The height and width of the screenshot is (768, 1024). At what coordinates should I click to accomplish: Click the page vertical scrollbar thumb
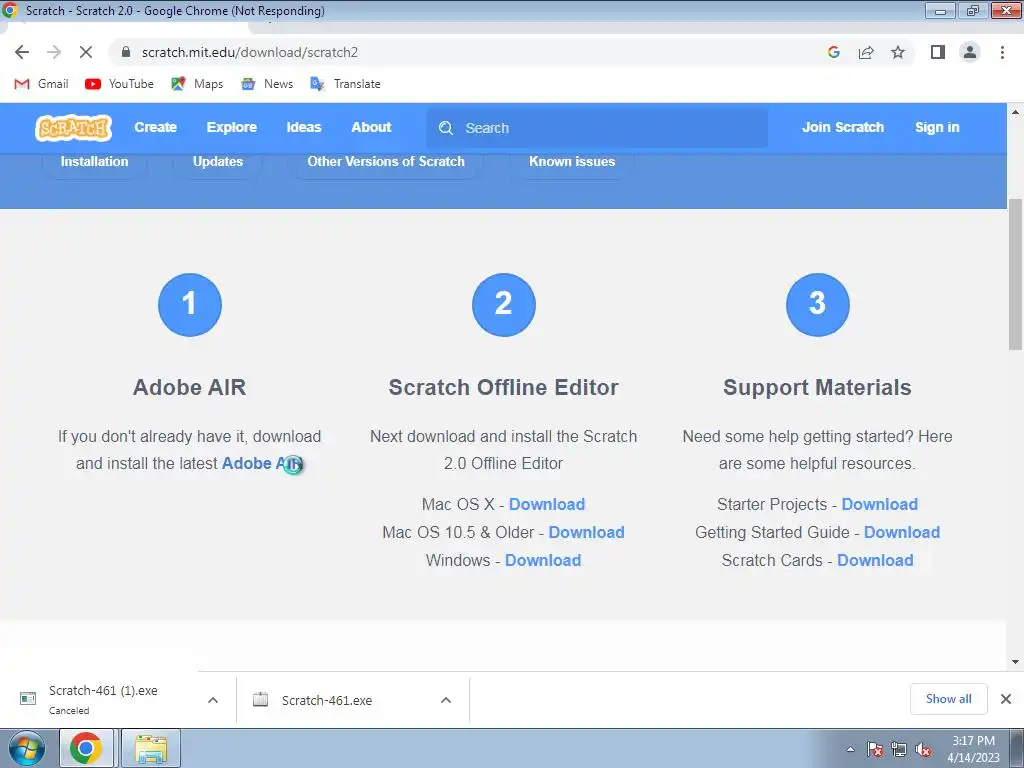tap(1015, 274)
